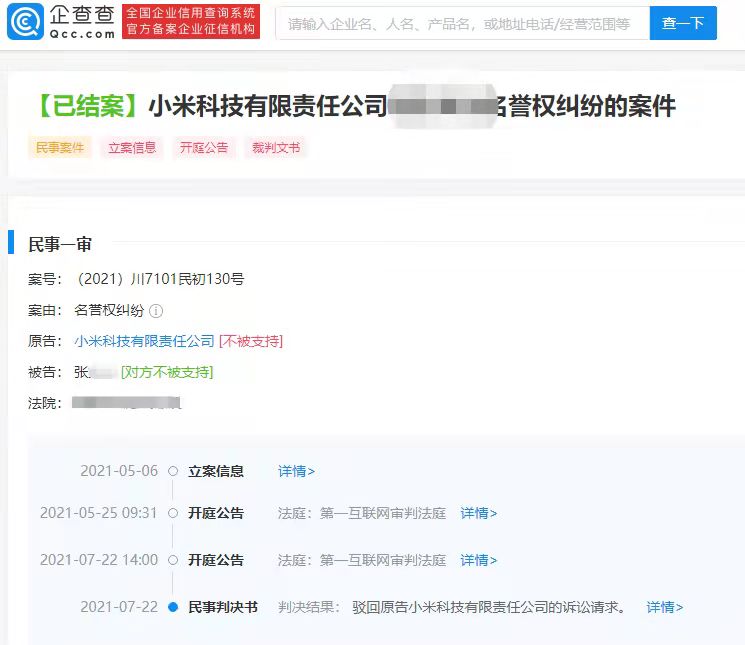Select the 立案信息 tag
This screenshot has width=745, height=645.
(132, 148)
